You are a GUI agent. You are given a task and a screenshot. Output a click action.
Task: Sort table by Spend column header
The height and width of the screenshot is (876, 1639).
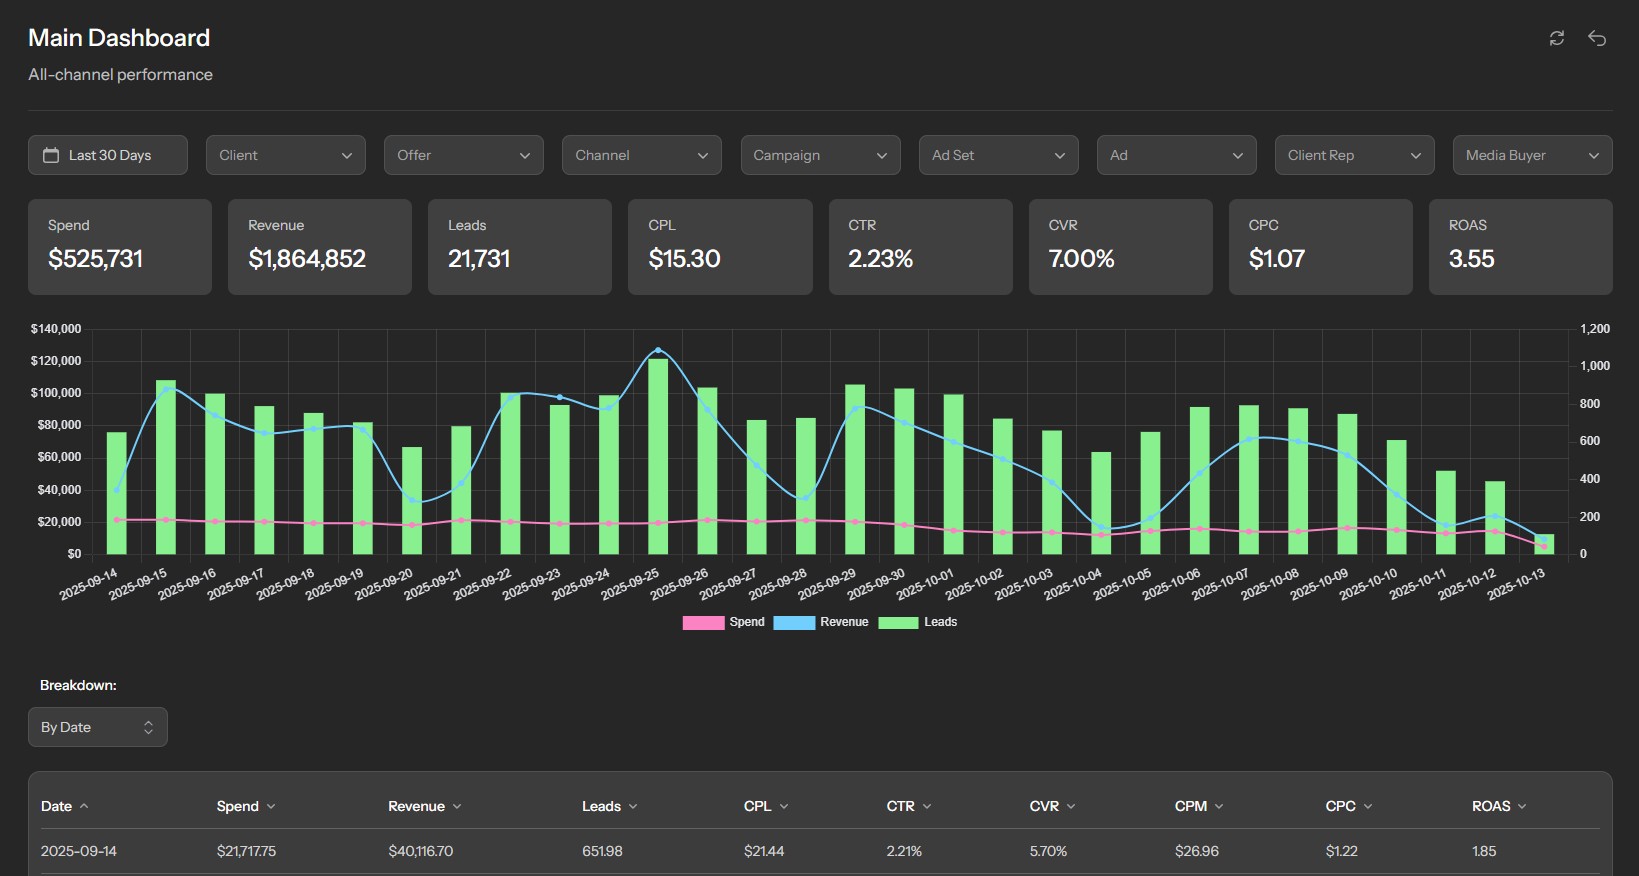pos(246,806)
